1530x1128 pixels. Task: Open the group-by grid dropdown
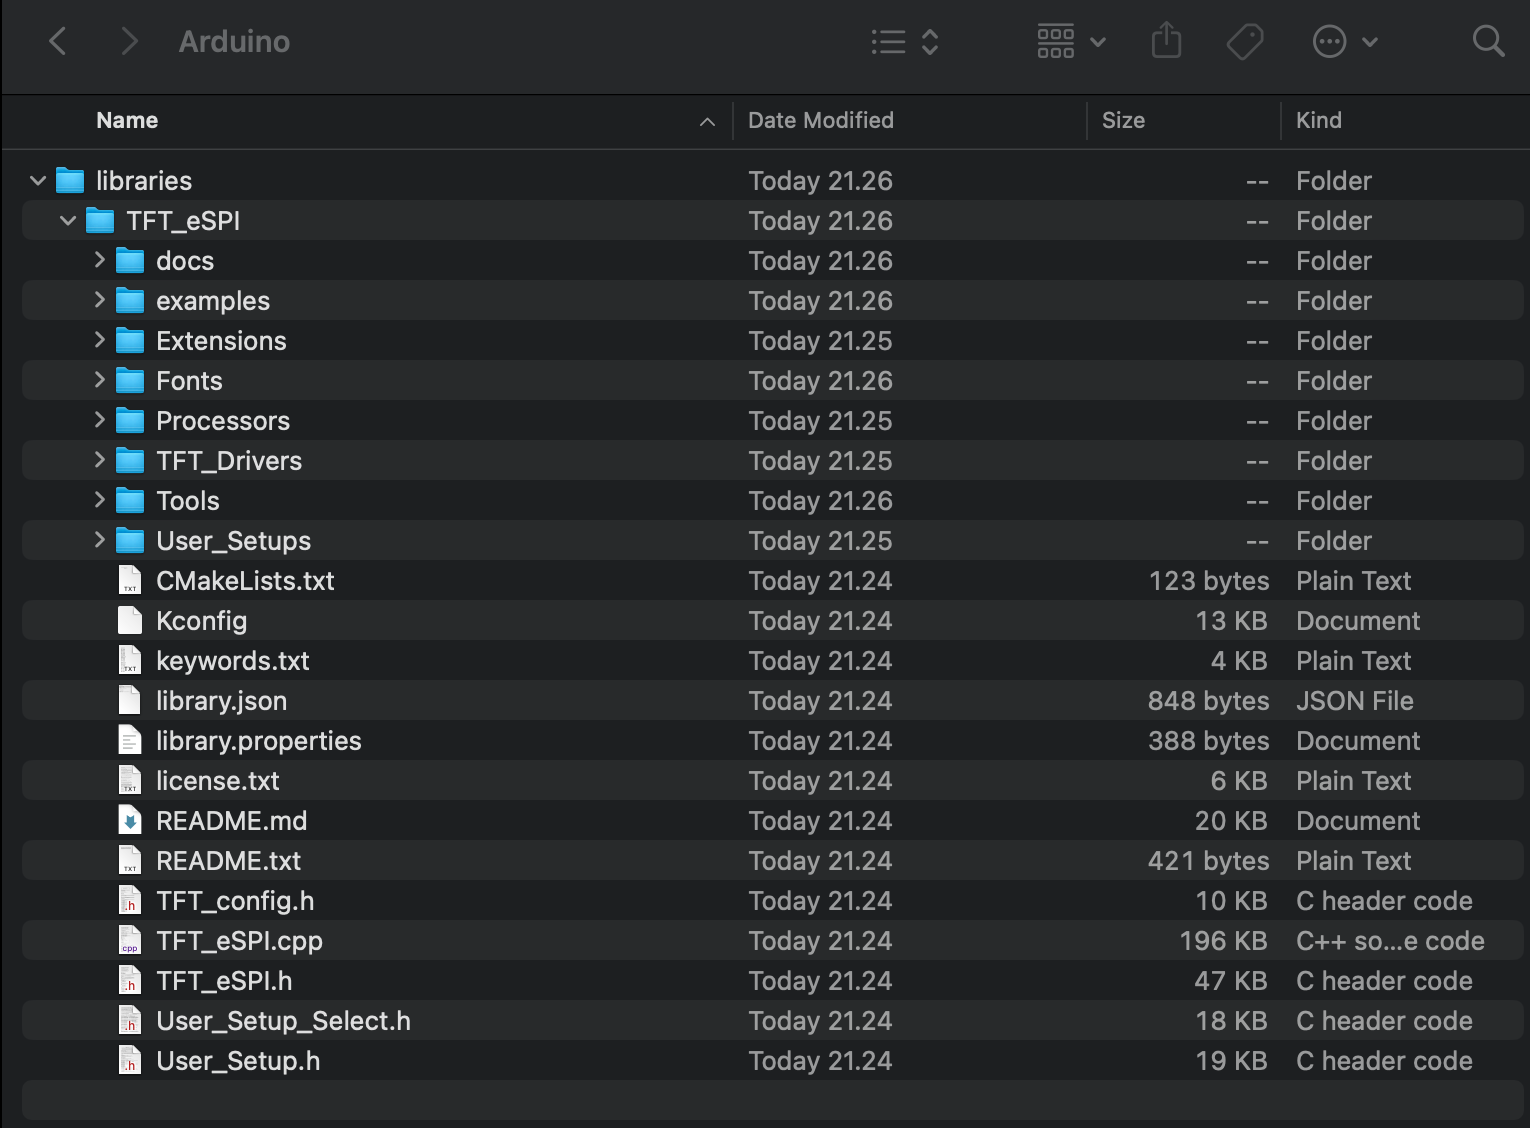coord(1071,41)
